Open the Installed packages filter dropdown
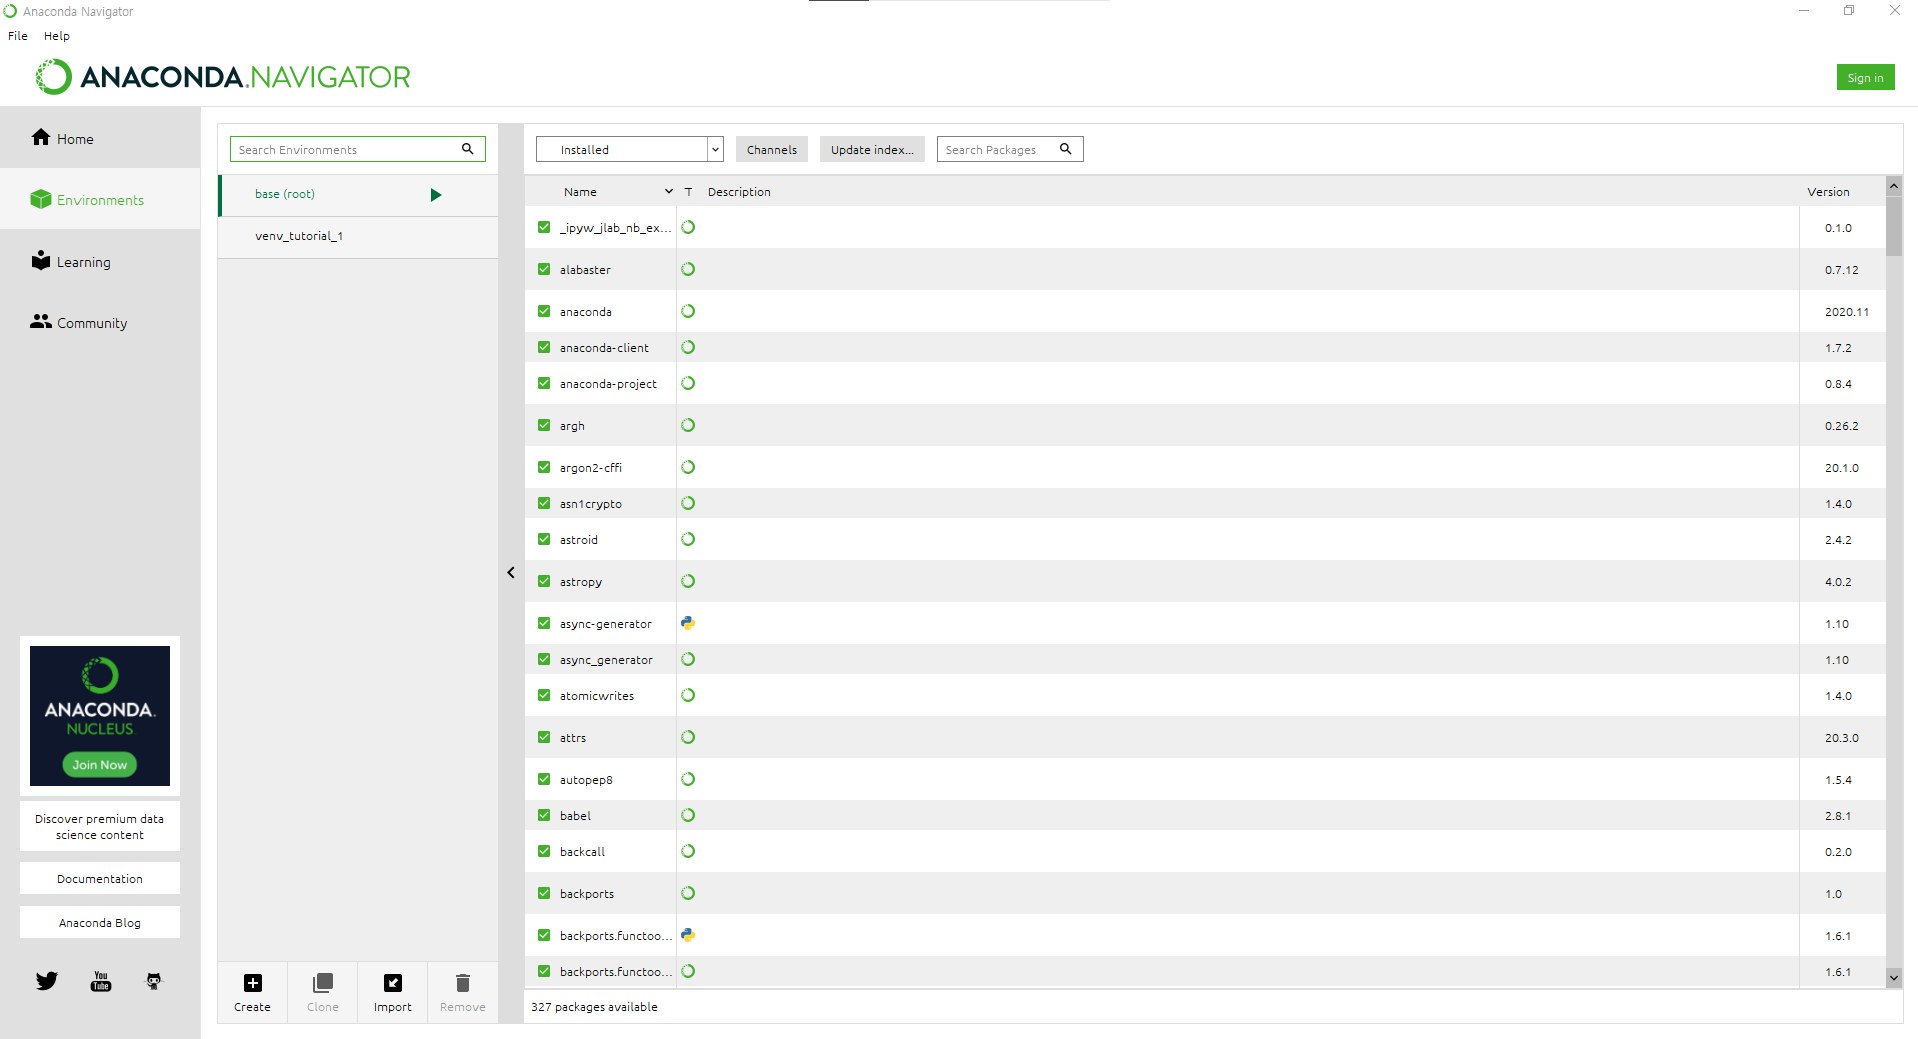Image resolution: width=1918 pixels, height=1039 pixels. click(630, 149)
